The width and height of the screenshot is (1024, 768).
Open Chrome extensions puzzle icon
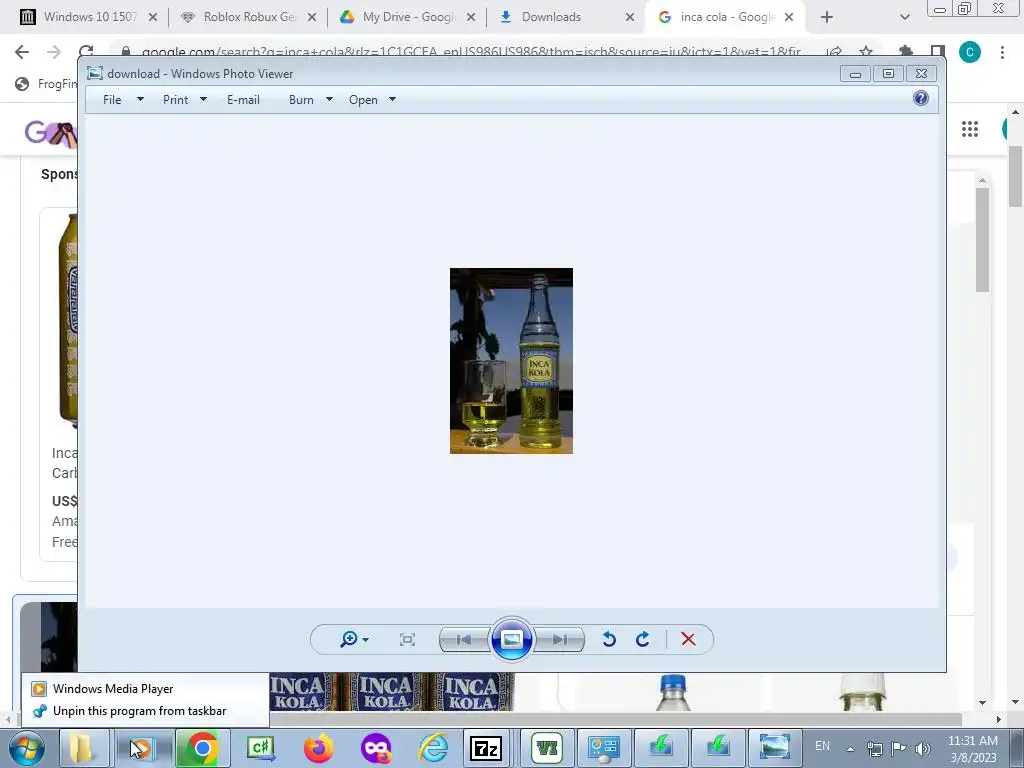[x=905, y=52]
